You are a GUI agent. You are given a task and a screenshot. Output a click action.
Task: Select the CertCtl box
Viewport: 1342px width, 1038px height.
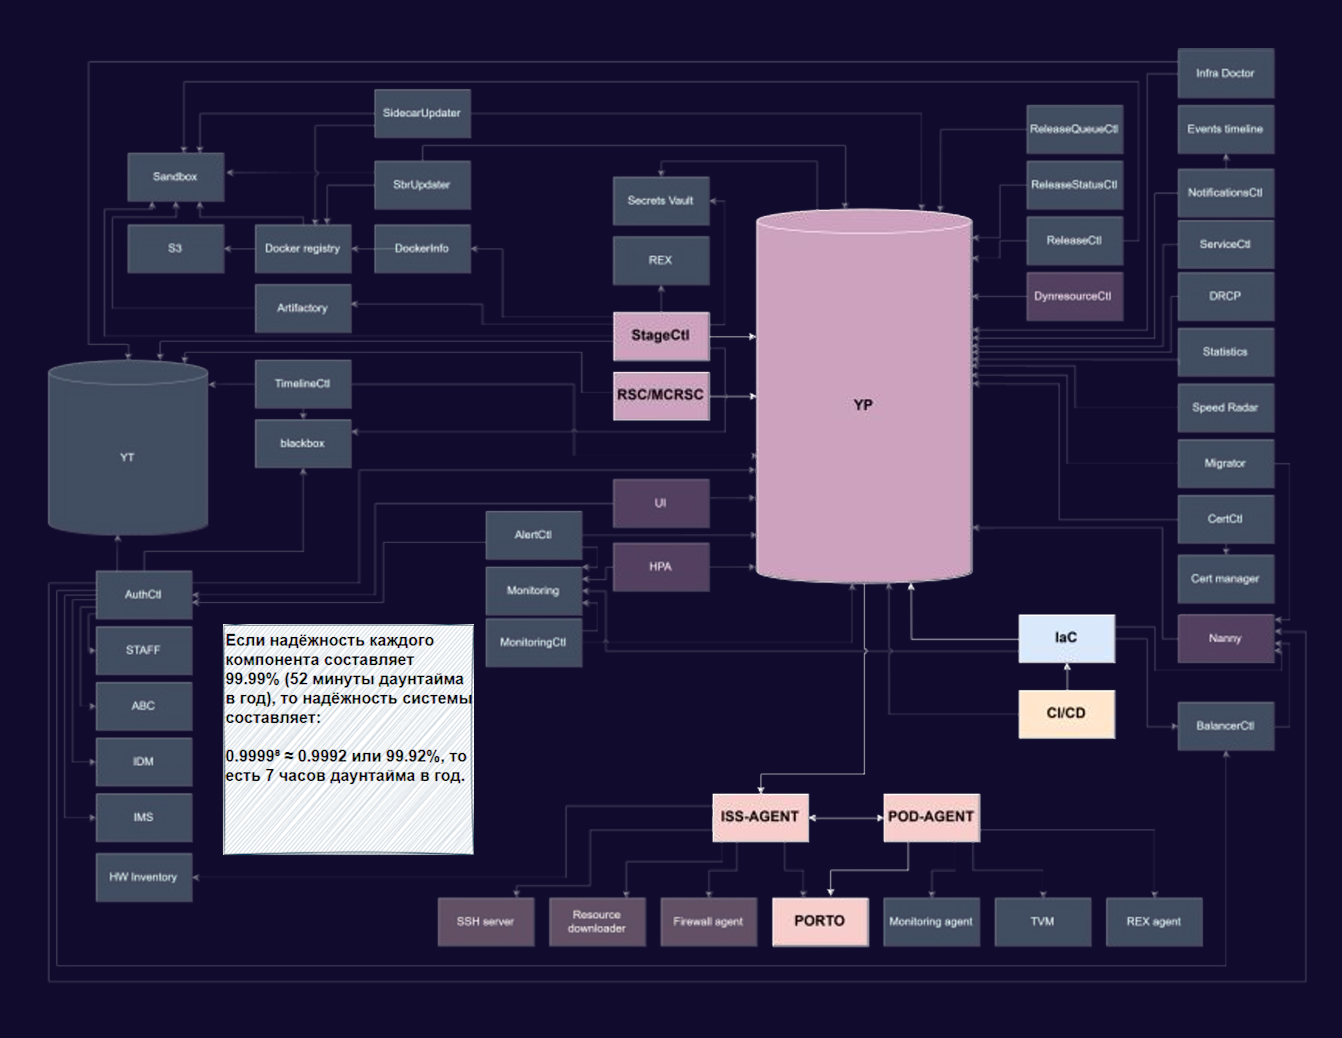(x=1225, y=519)
